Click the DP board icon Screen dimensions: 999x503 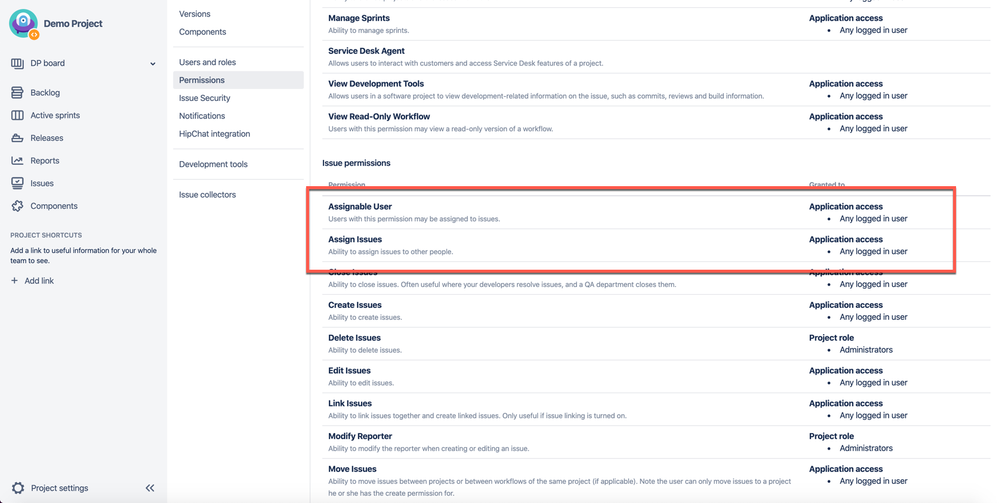pyautogui.click(x=17, y=63)
